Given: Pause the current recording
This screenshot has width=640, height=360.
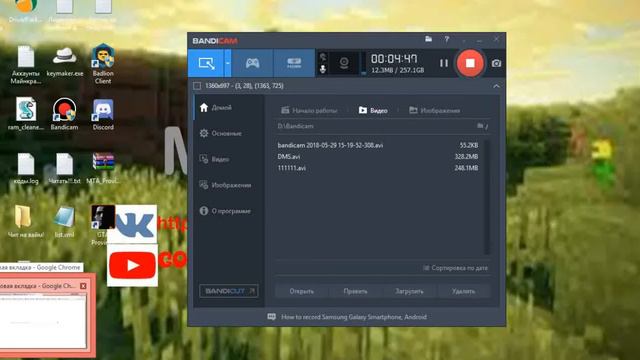Looking at the screenshot, I should tap(444, 63).
